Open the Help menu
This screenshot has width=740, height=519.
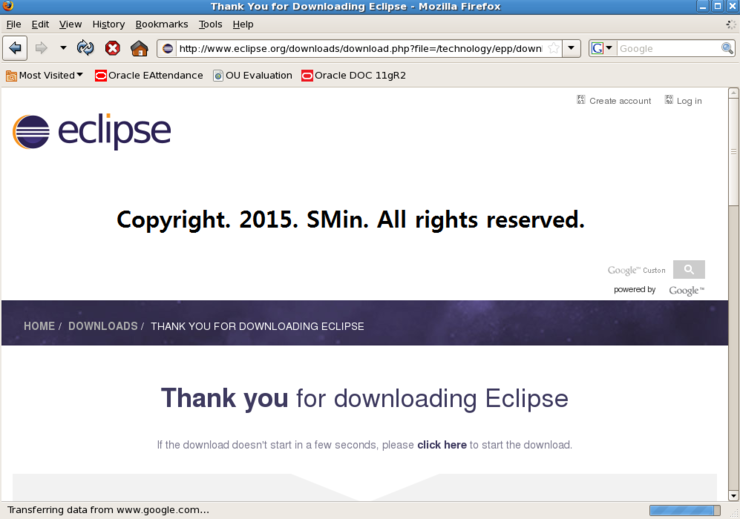tap(243, 24)
